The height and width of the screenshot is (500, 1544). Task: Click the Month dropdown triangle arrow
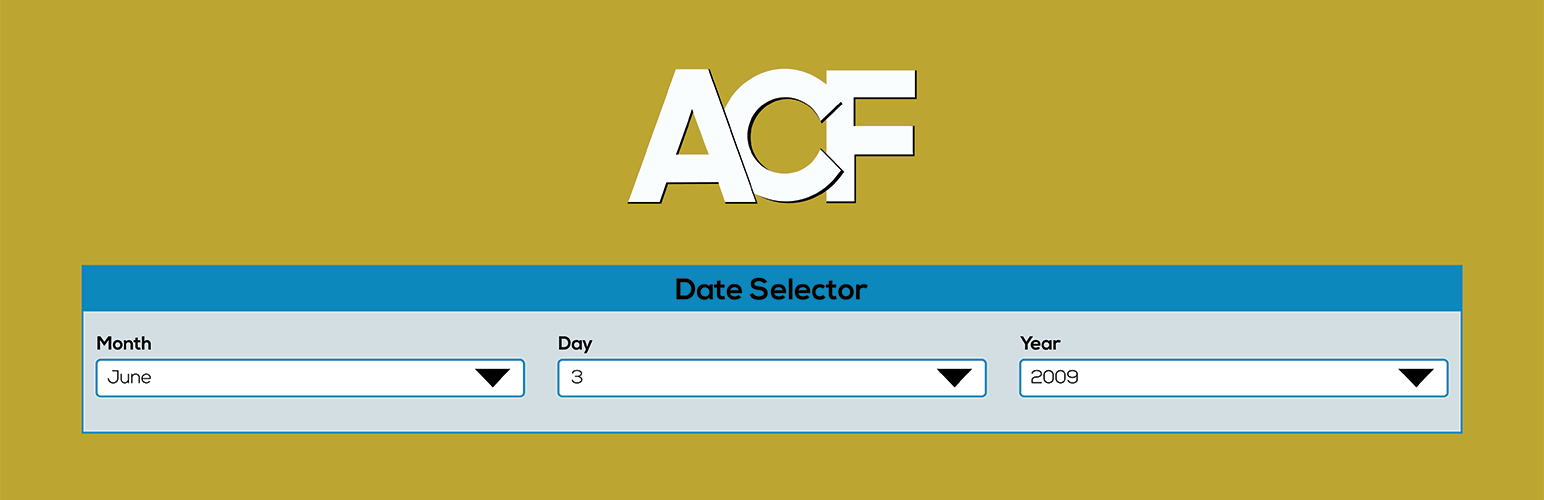pyautogui.click(x=492, y=378)
